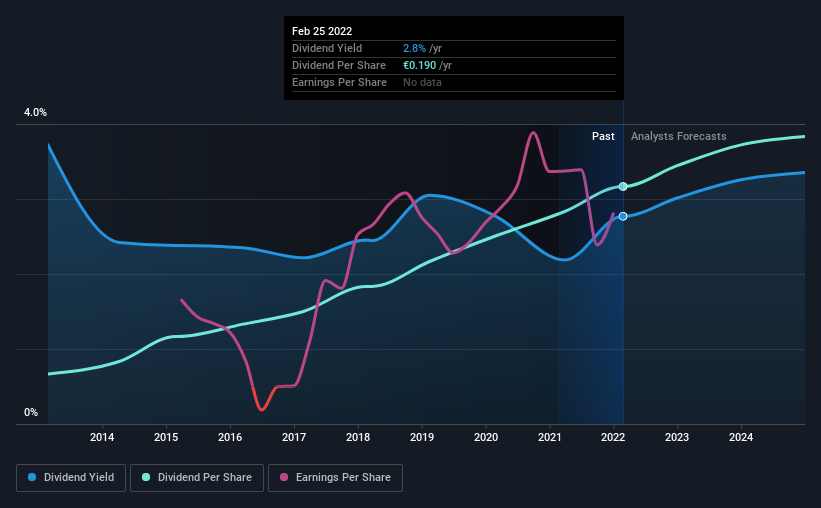Click the 2018 x-axis label

pos(358,437)
